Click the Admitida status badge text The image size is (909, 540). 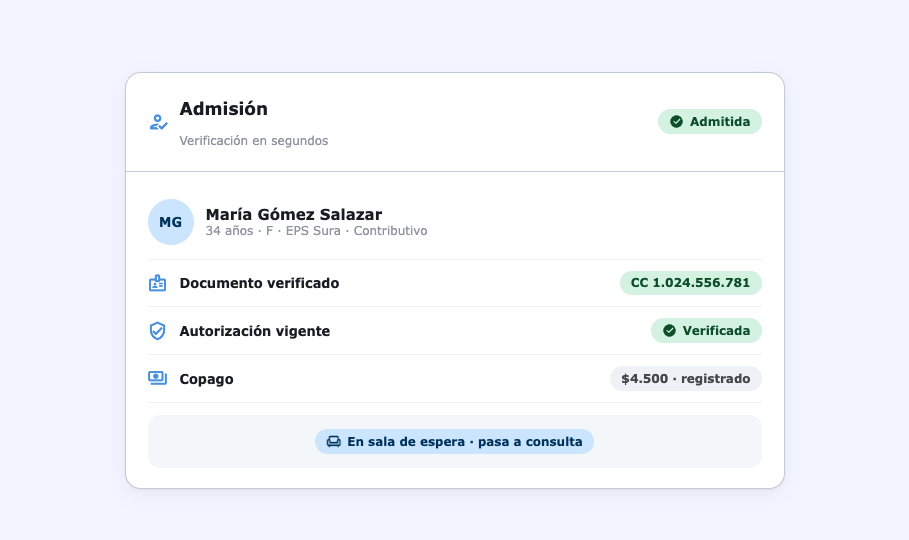coord(719,121)
